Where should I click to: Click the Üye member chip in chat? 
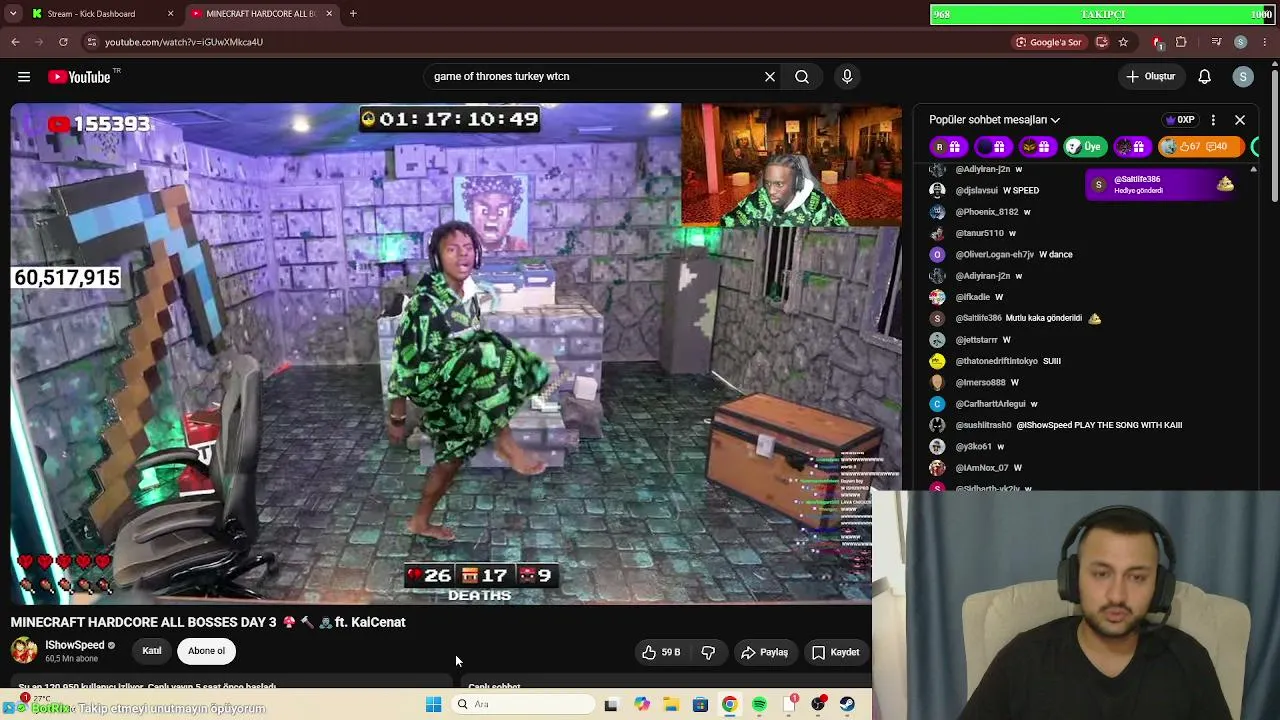point(1083,147)
